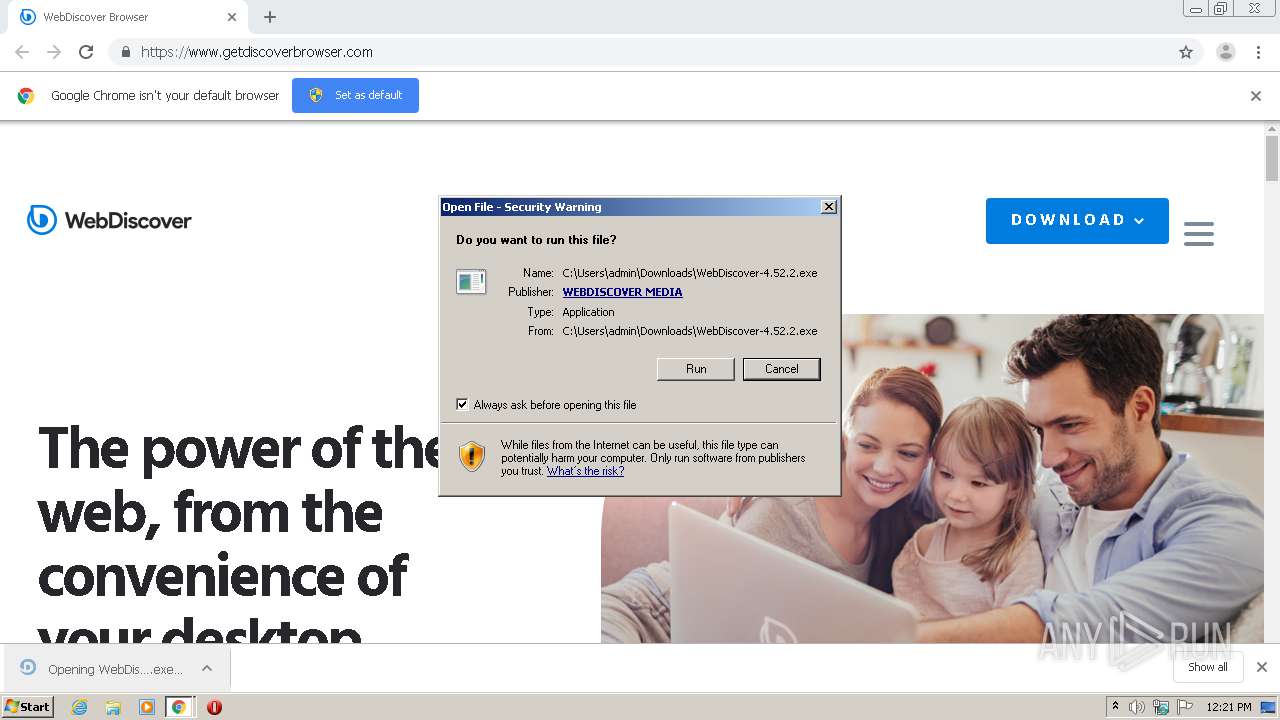The height and width of the screenshot is (720, 1280).
Task: Open the hamburger menu on the page
Action: (1199, 233)
